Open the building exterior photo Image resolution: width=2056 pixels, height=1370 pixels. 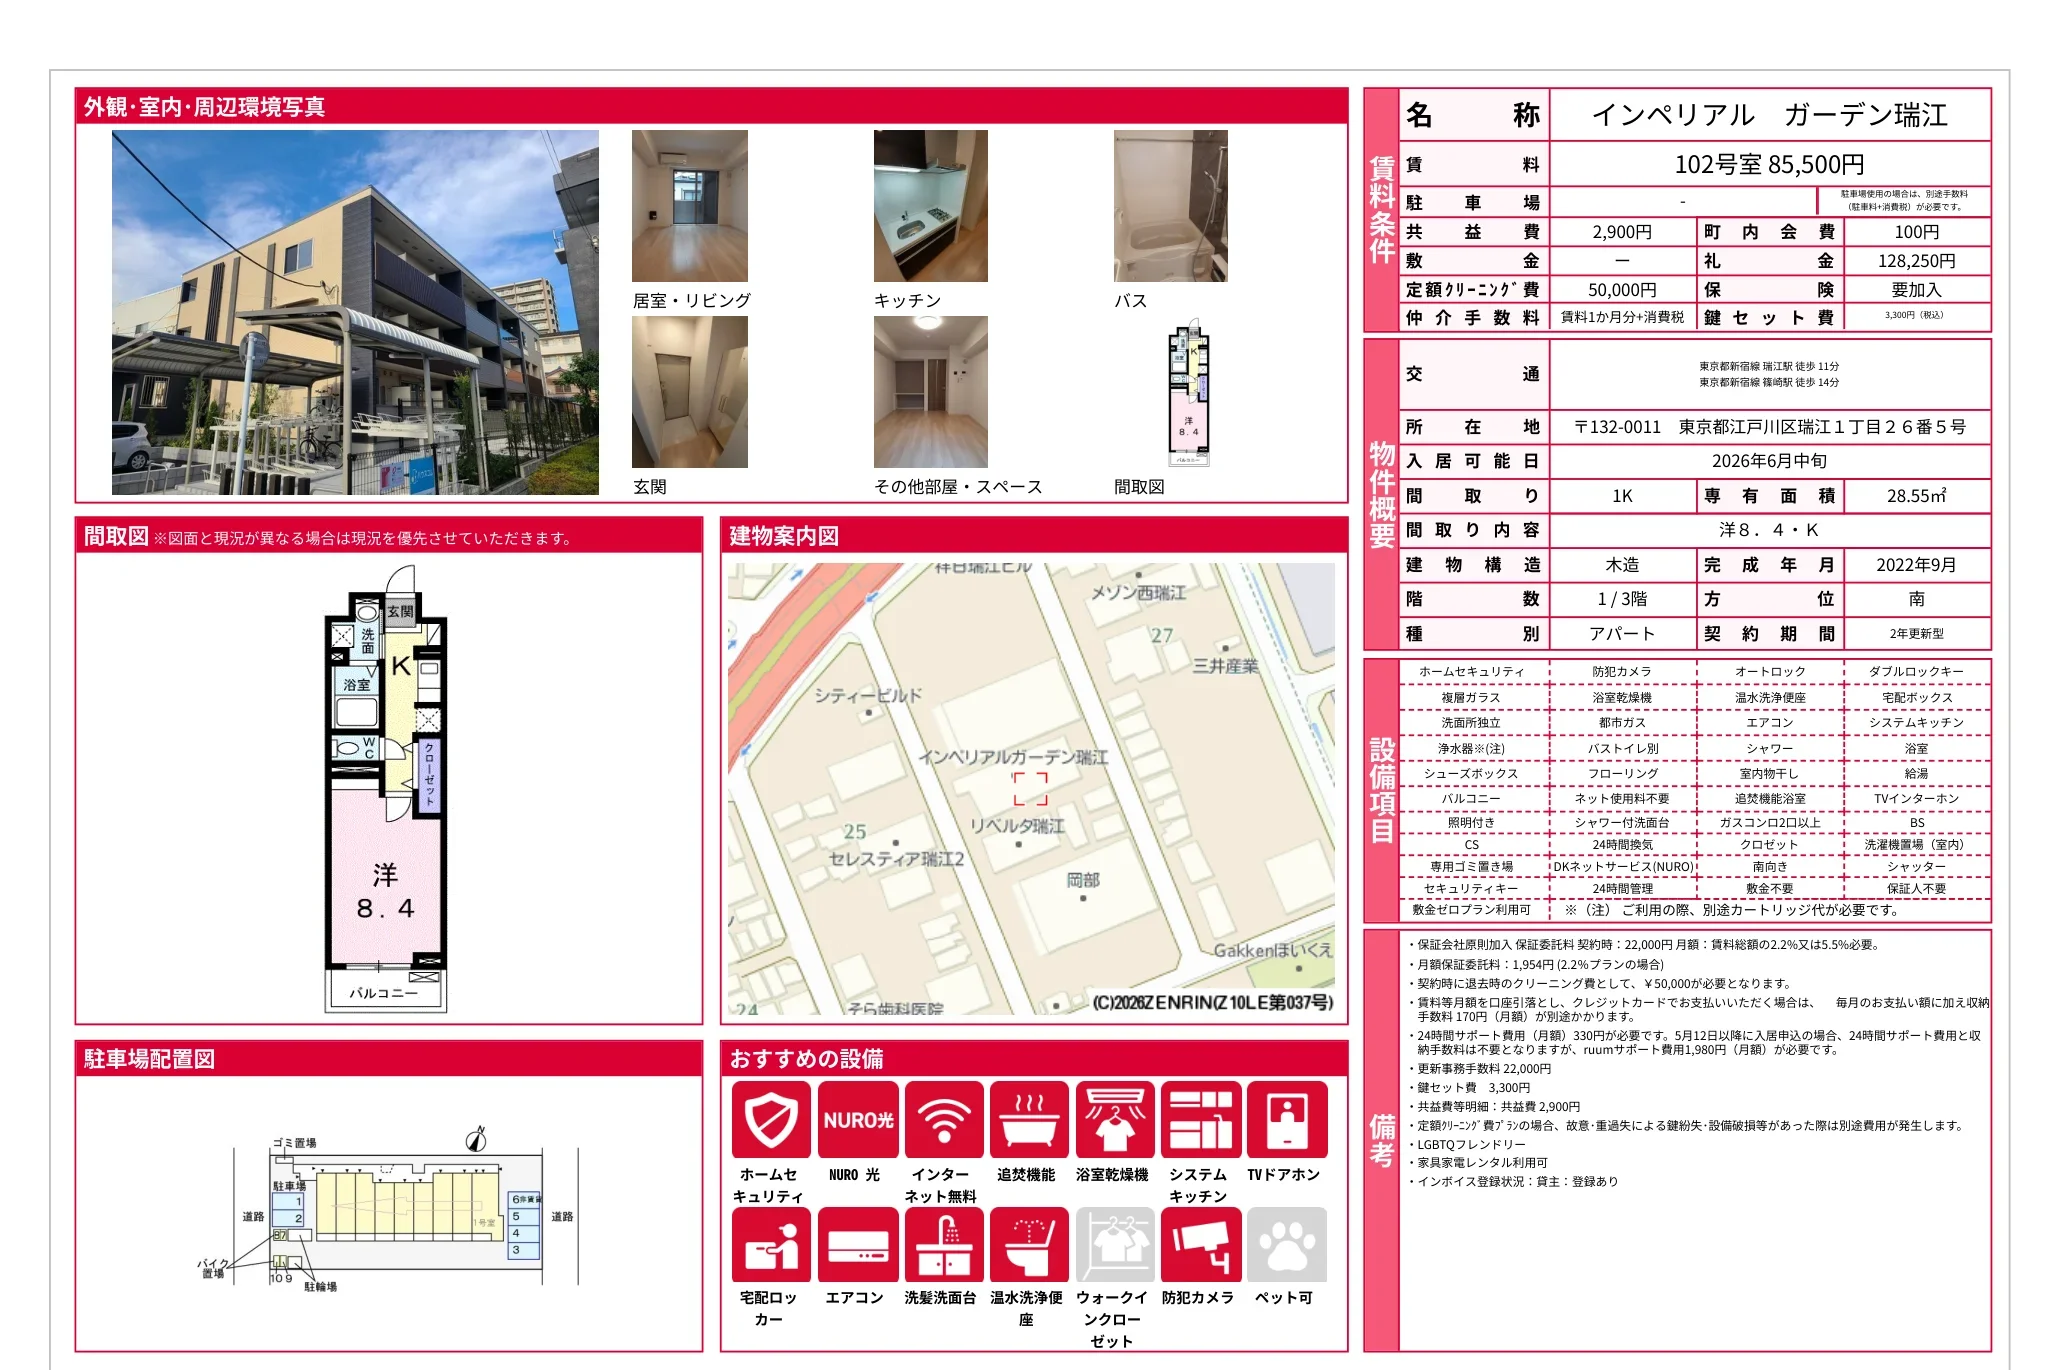(x=355, y=312)
